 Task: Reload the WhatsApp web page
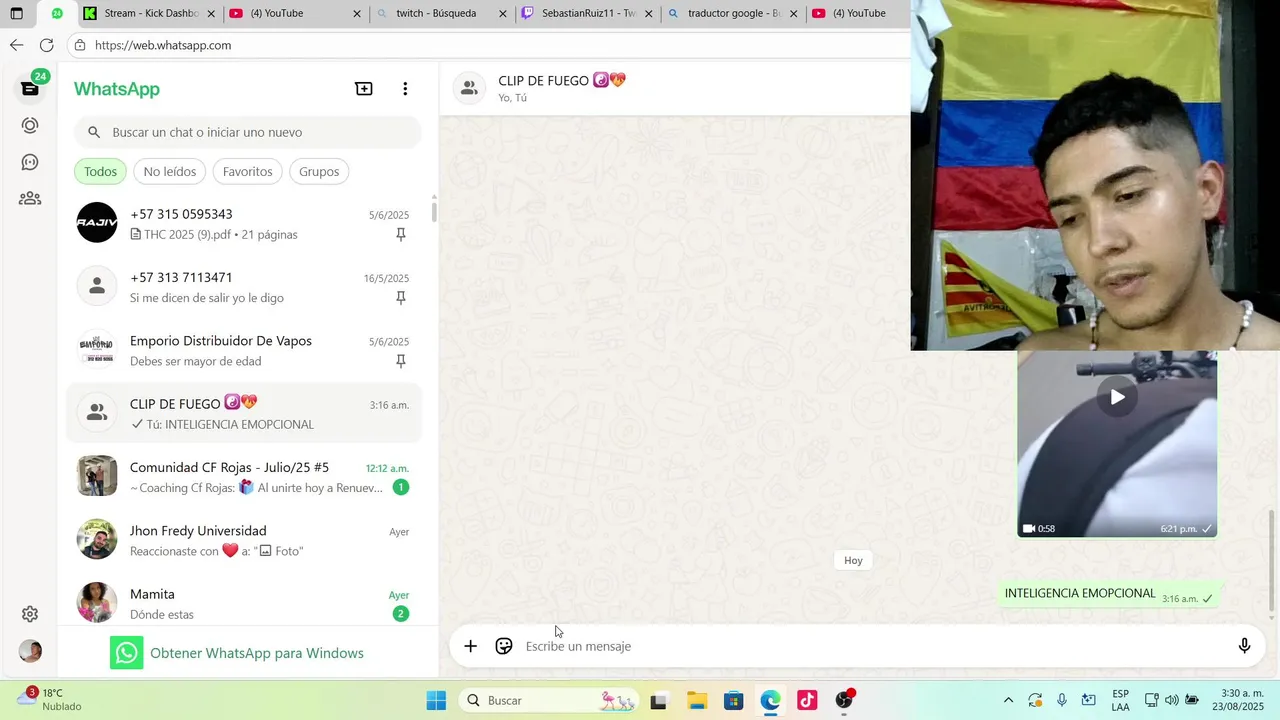click(46, 45)
